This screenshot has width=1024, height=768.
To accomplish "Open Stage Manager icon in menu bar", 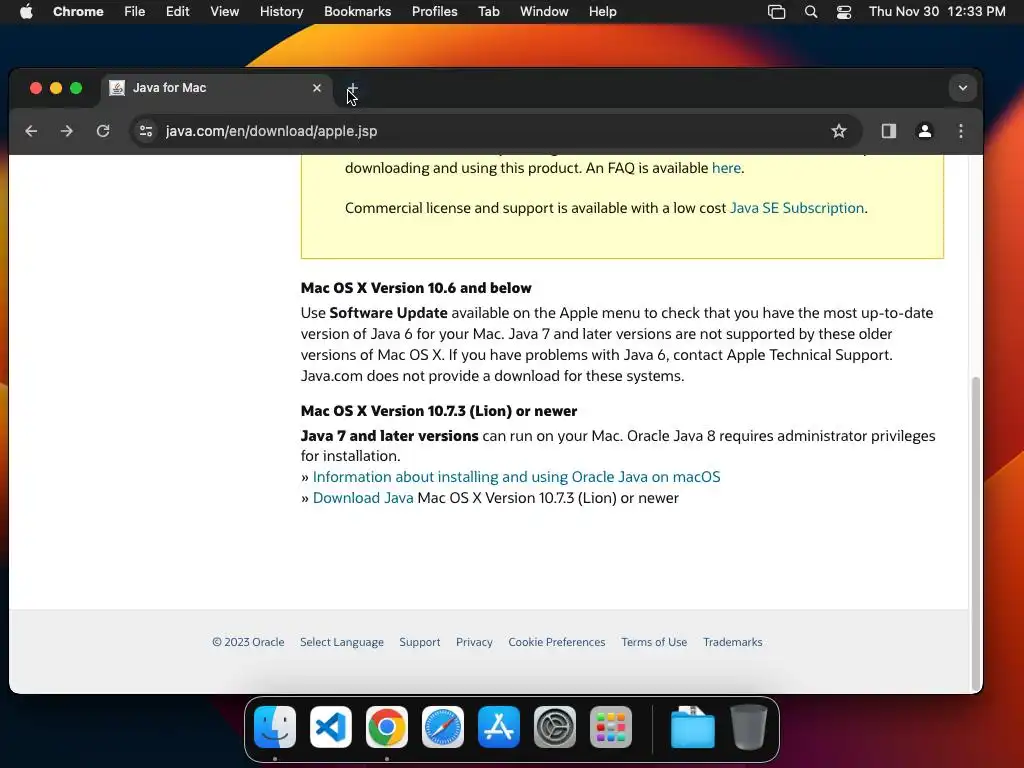I will tap(776, 12).
